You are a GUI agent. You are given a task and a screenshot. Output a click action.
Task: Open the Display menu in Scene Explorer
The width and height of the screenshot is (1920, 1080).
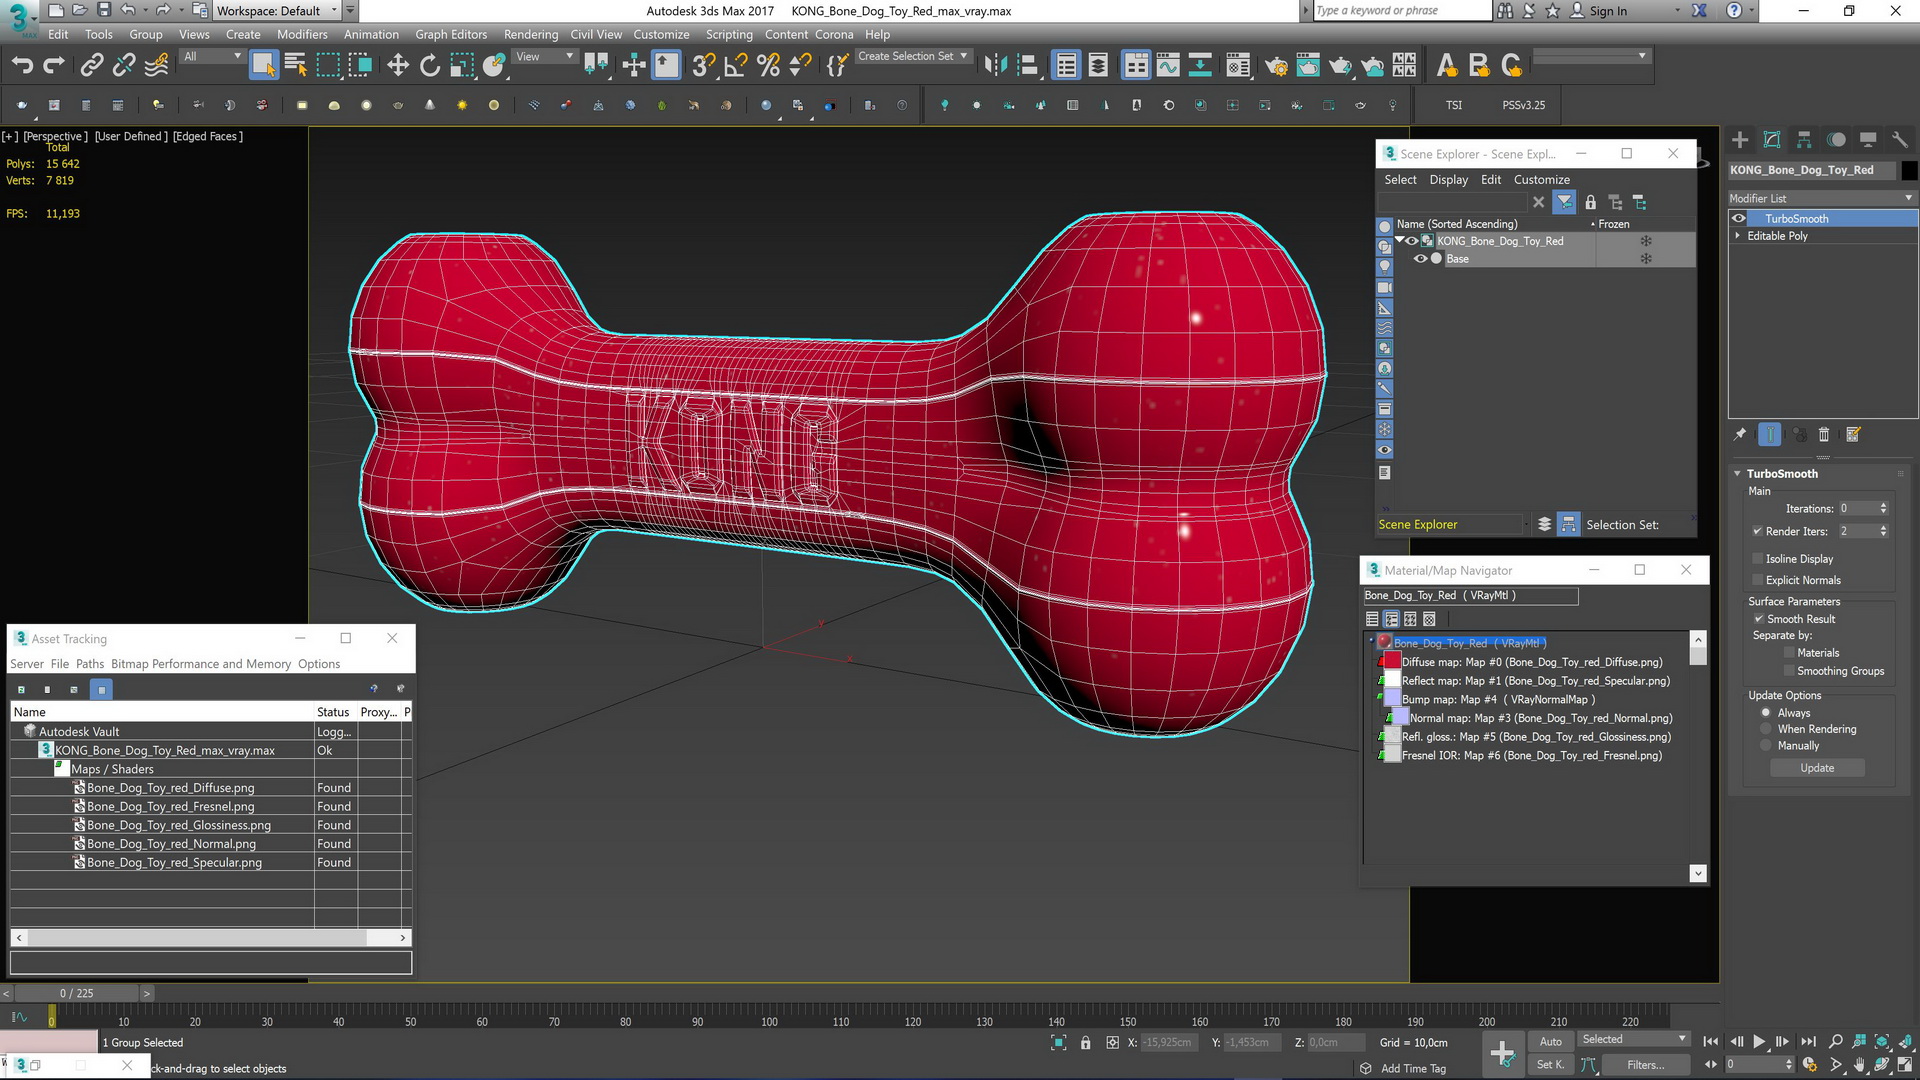point(1448,180)
